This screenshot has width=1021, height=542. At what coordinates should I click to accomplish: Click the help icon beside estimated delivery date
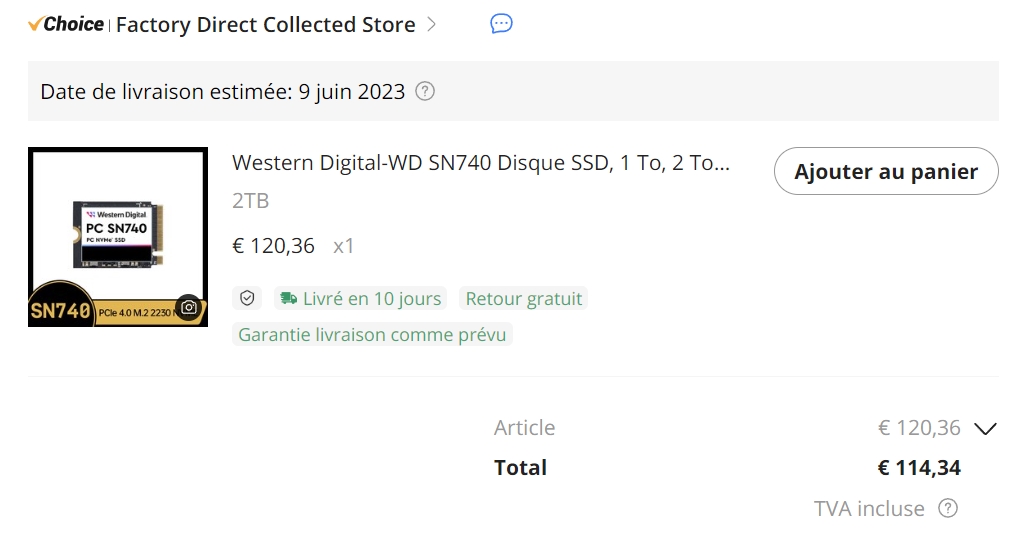point(425,92)
